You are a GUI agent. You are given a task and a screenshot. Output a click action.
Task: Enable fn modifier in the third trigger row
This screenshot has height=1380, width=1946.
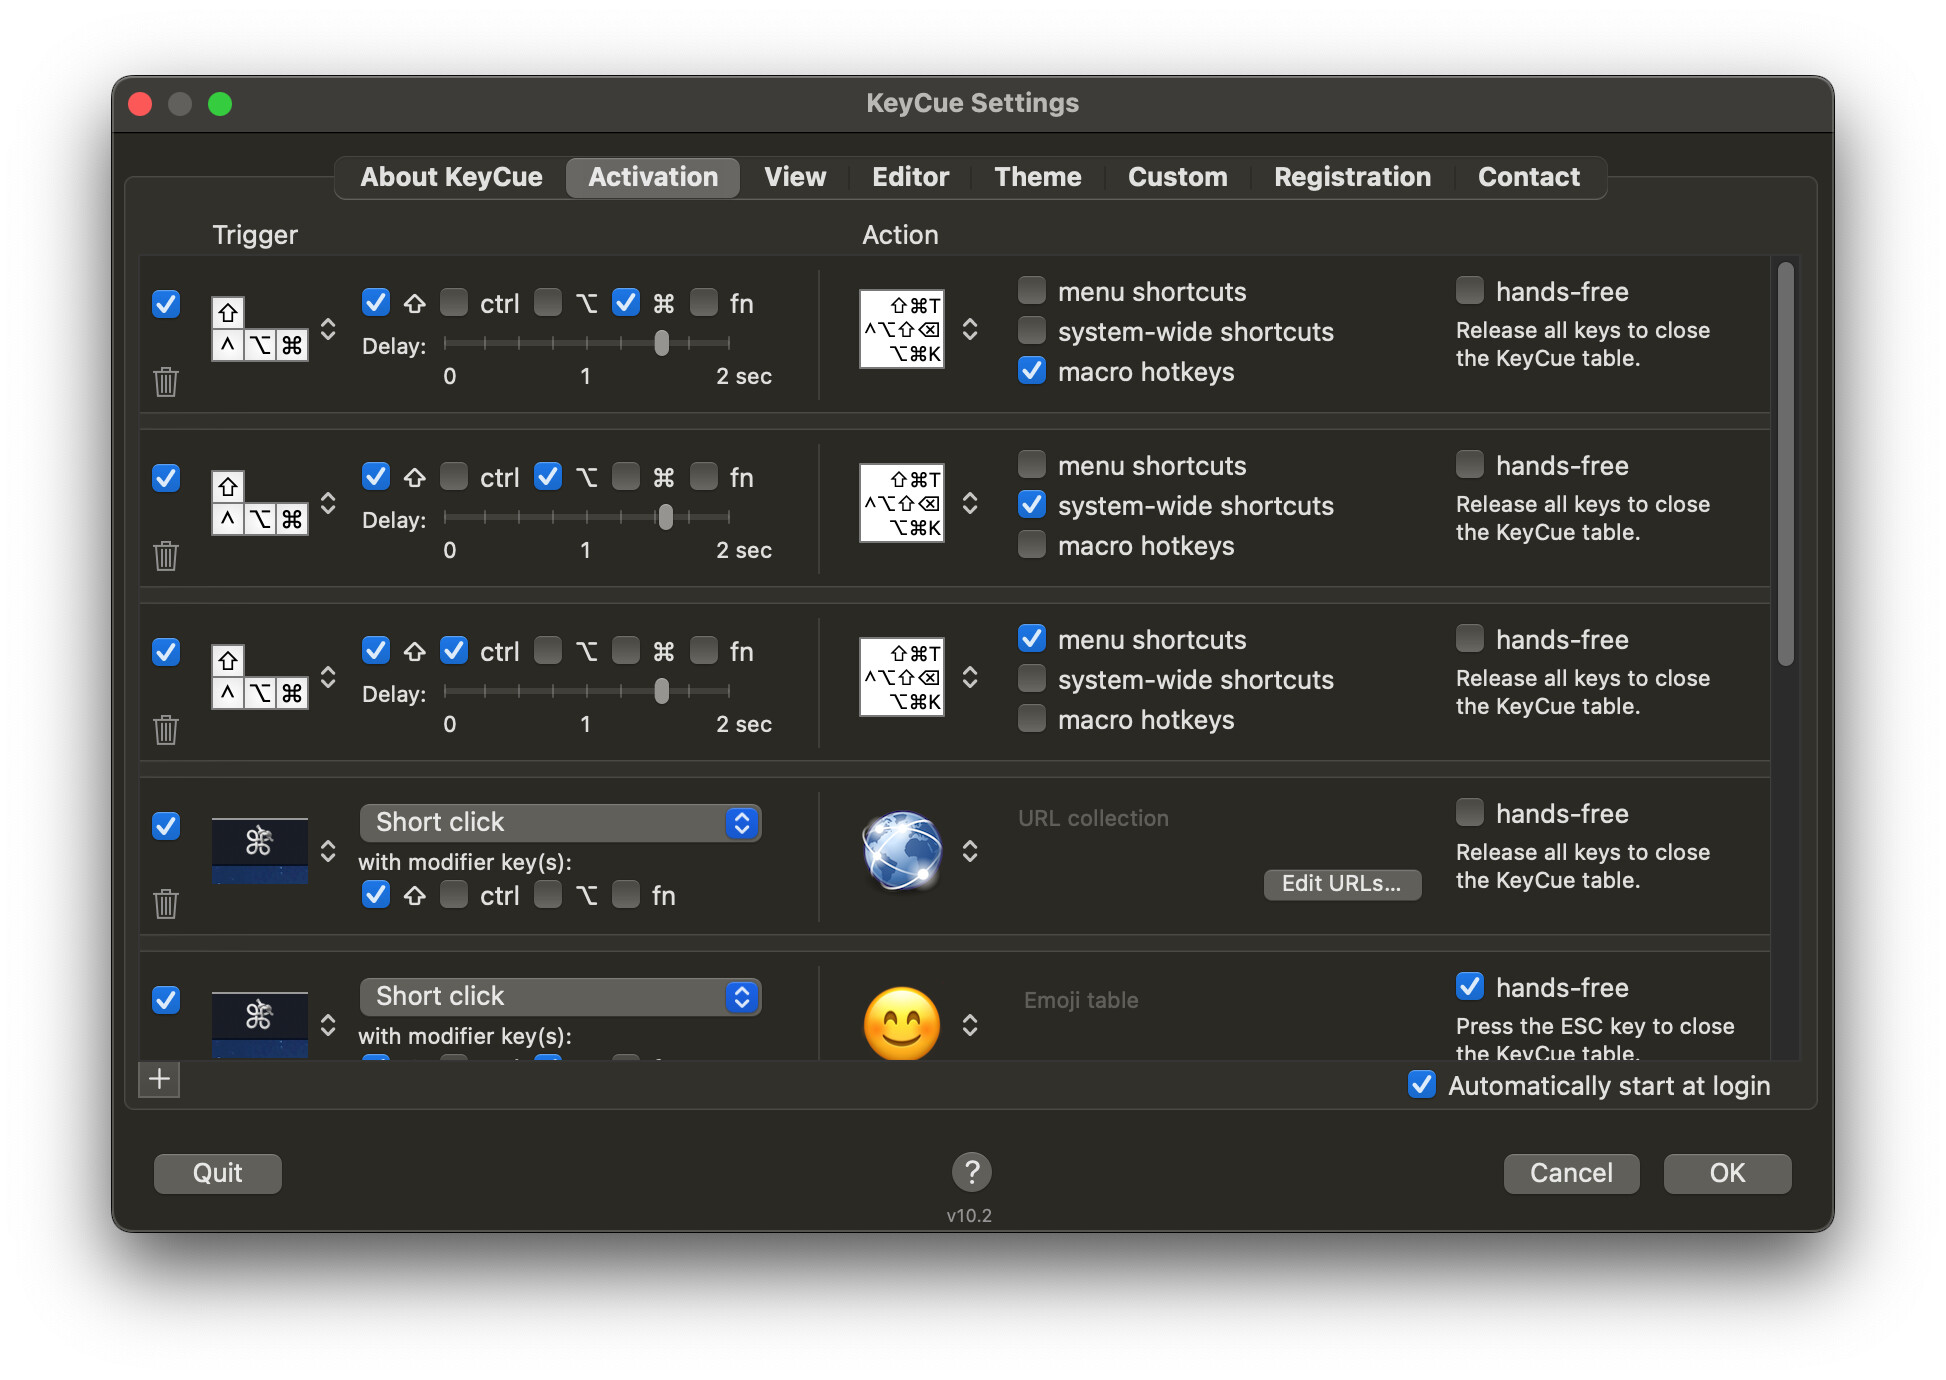pyautogui.click(x=704, y=650)
